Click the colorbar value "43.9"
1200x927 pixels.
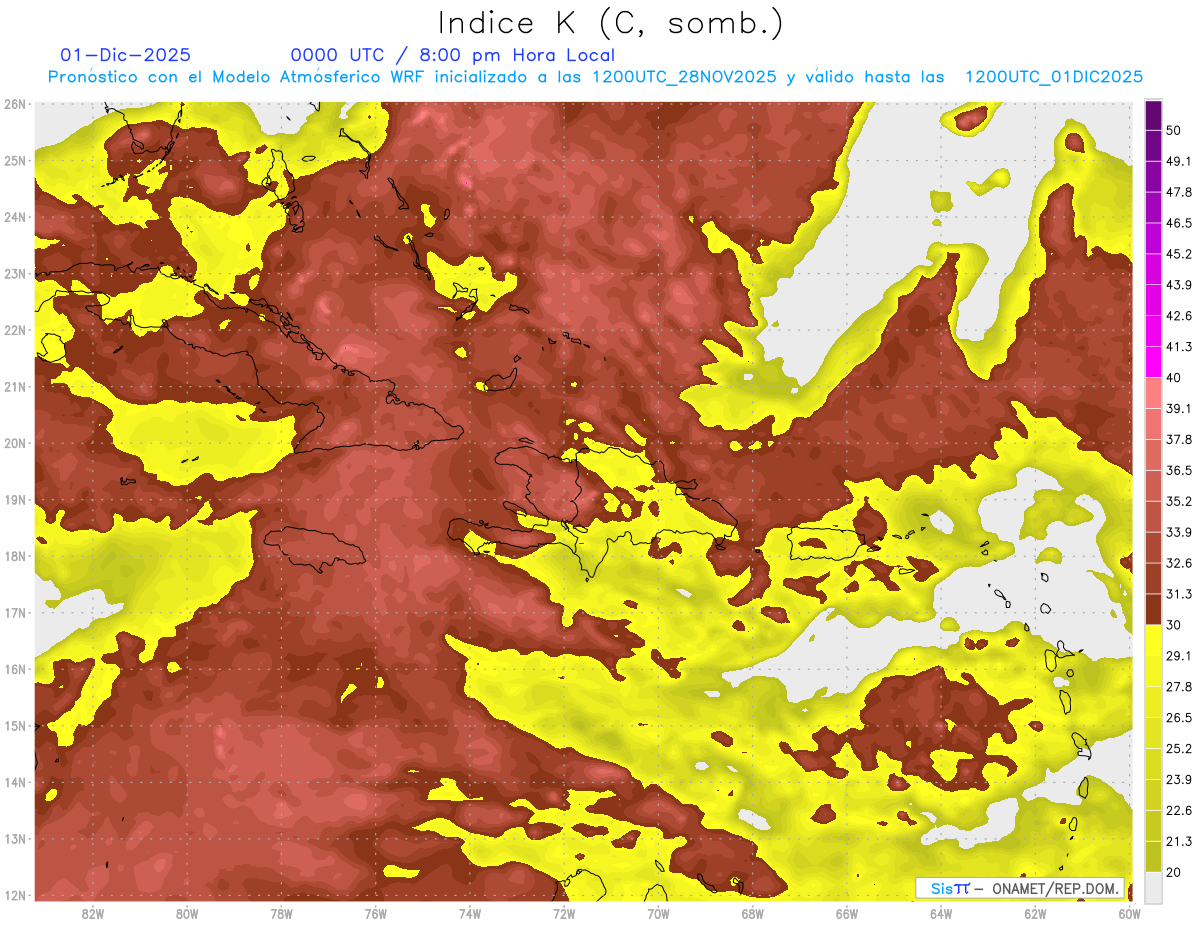pyautogui.click(x=1179, y=285)
